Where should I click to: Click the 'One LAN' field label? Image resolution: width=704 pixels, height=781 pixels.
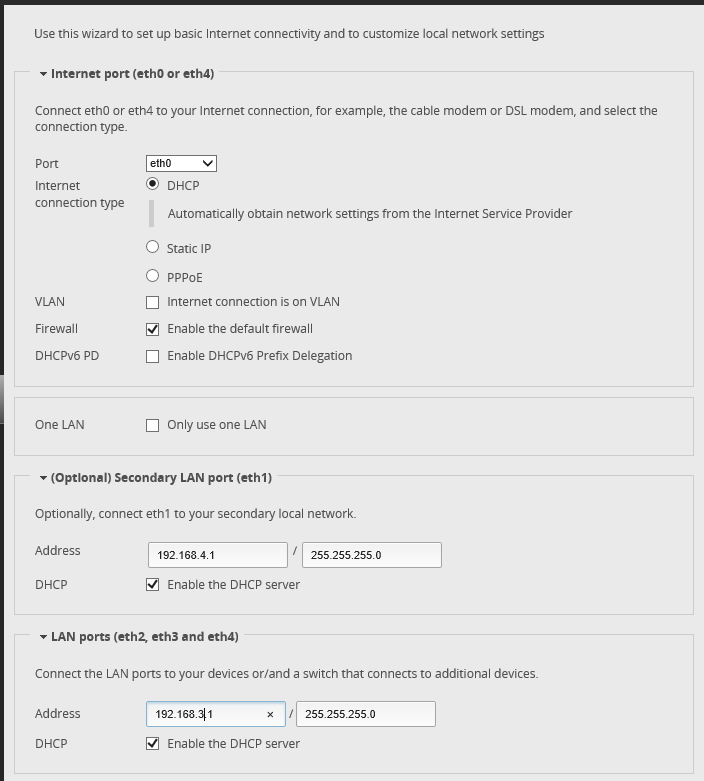click(60, 425)
